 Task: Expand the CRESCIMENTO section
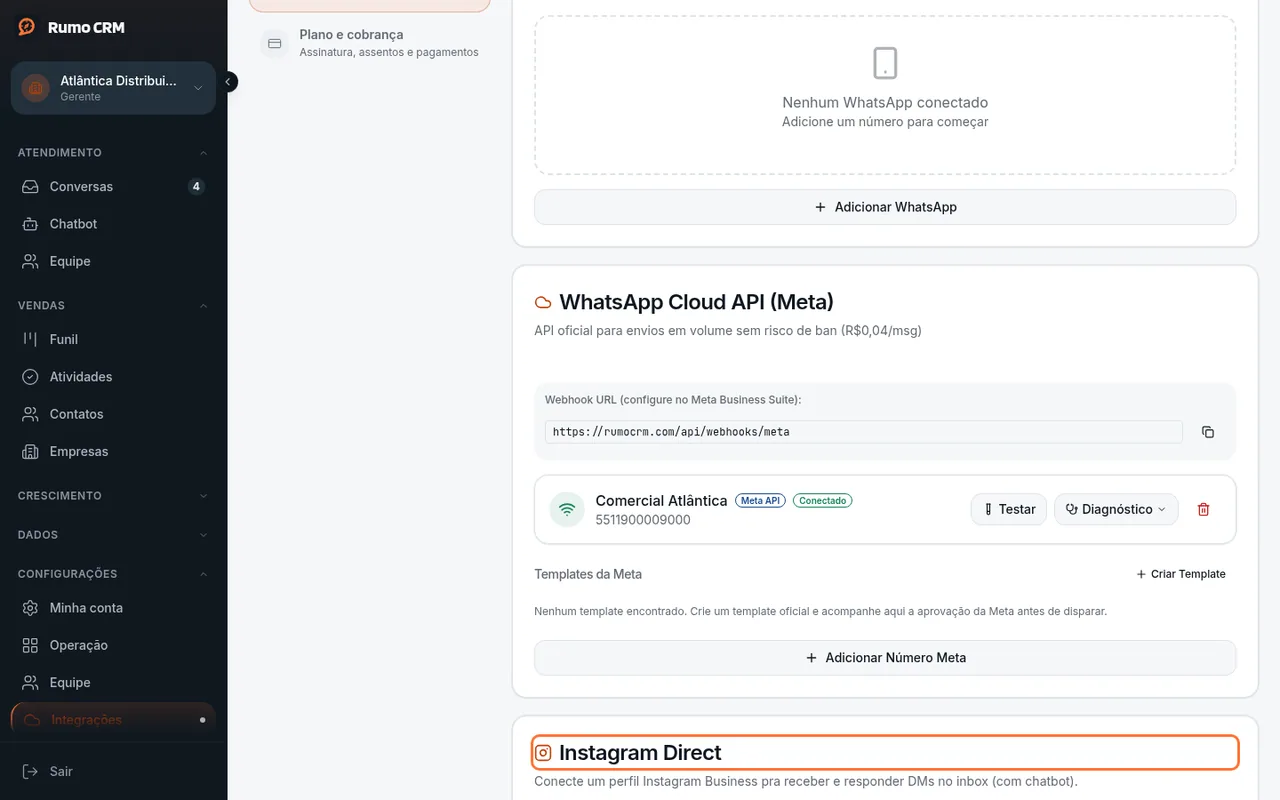click(113, 496)
